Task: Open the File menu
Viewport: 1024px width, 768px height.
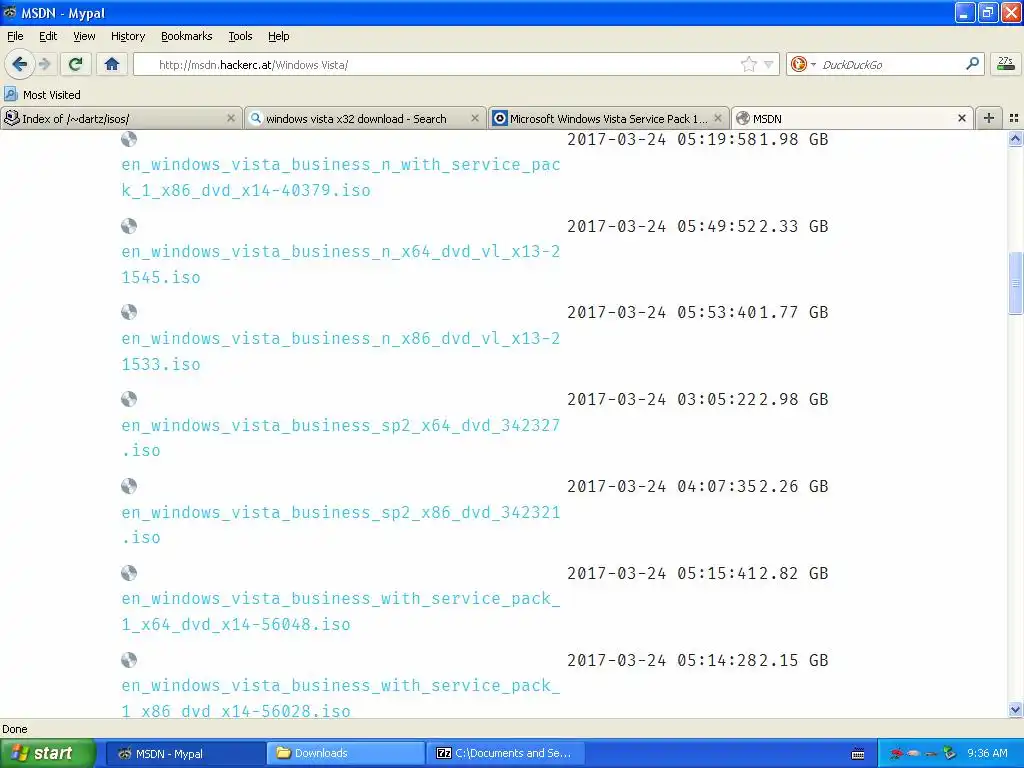Action: pos(15,36)
